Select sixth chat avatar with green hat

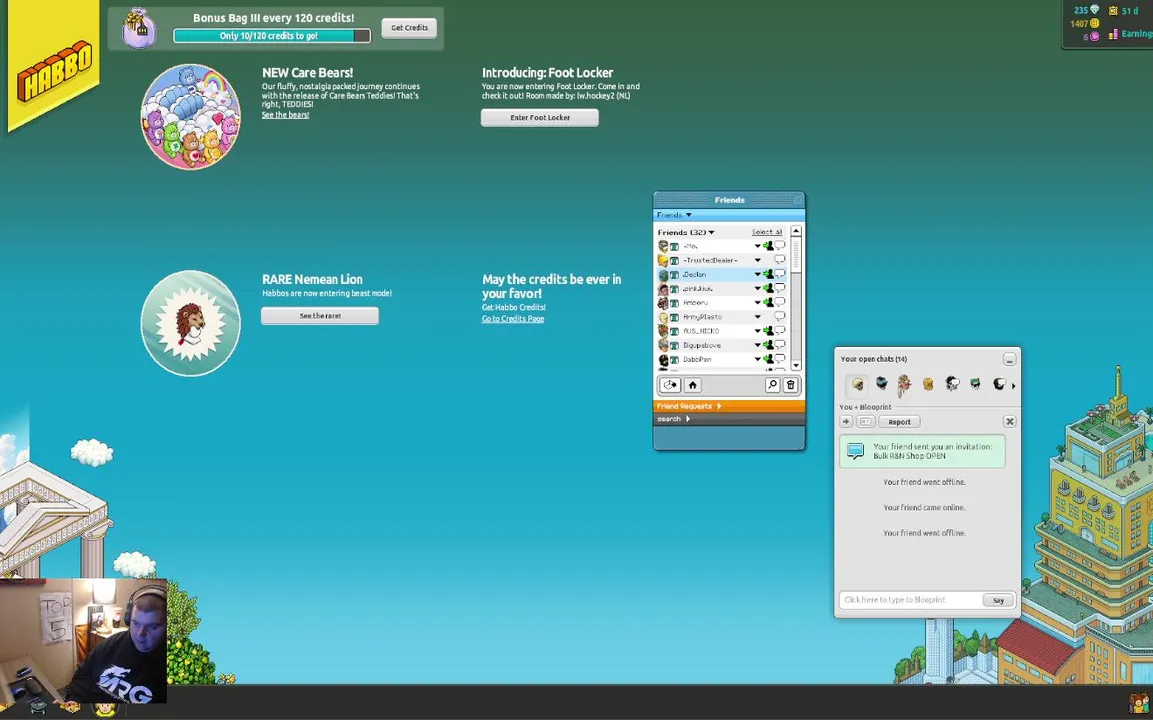975,383
